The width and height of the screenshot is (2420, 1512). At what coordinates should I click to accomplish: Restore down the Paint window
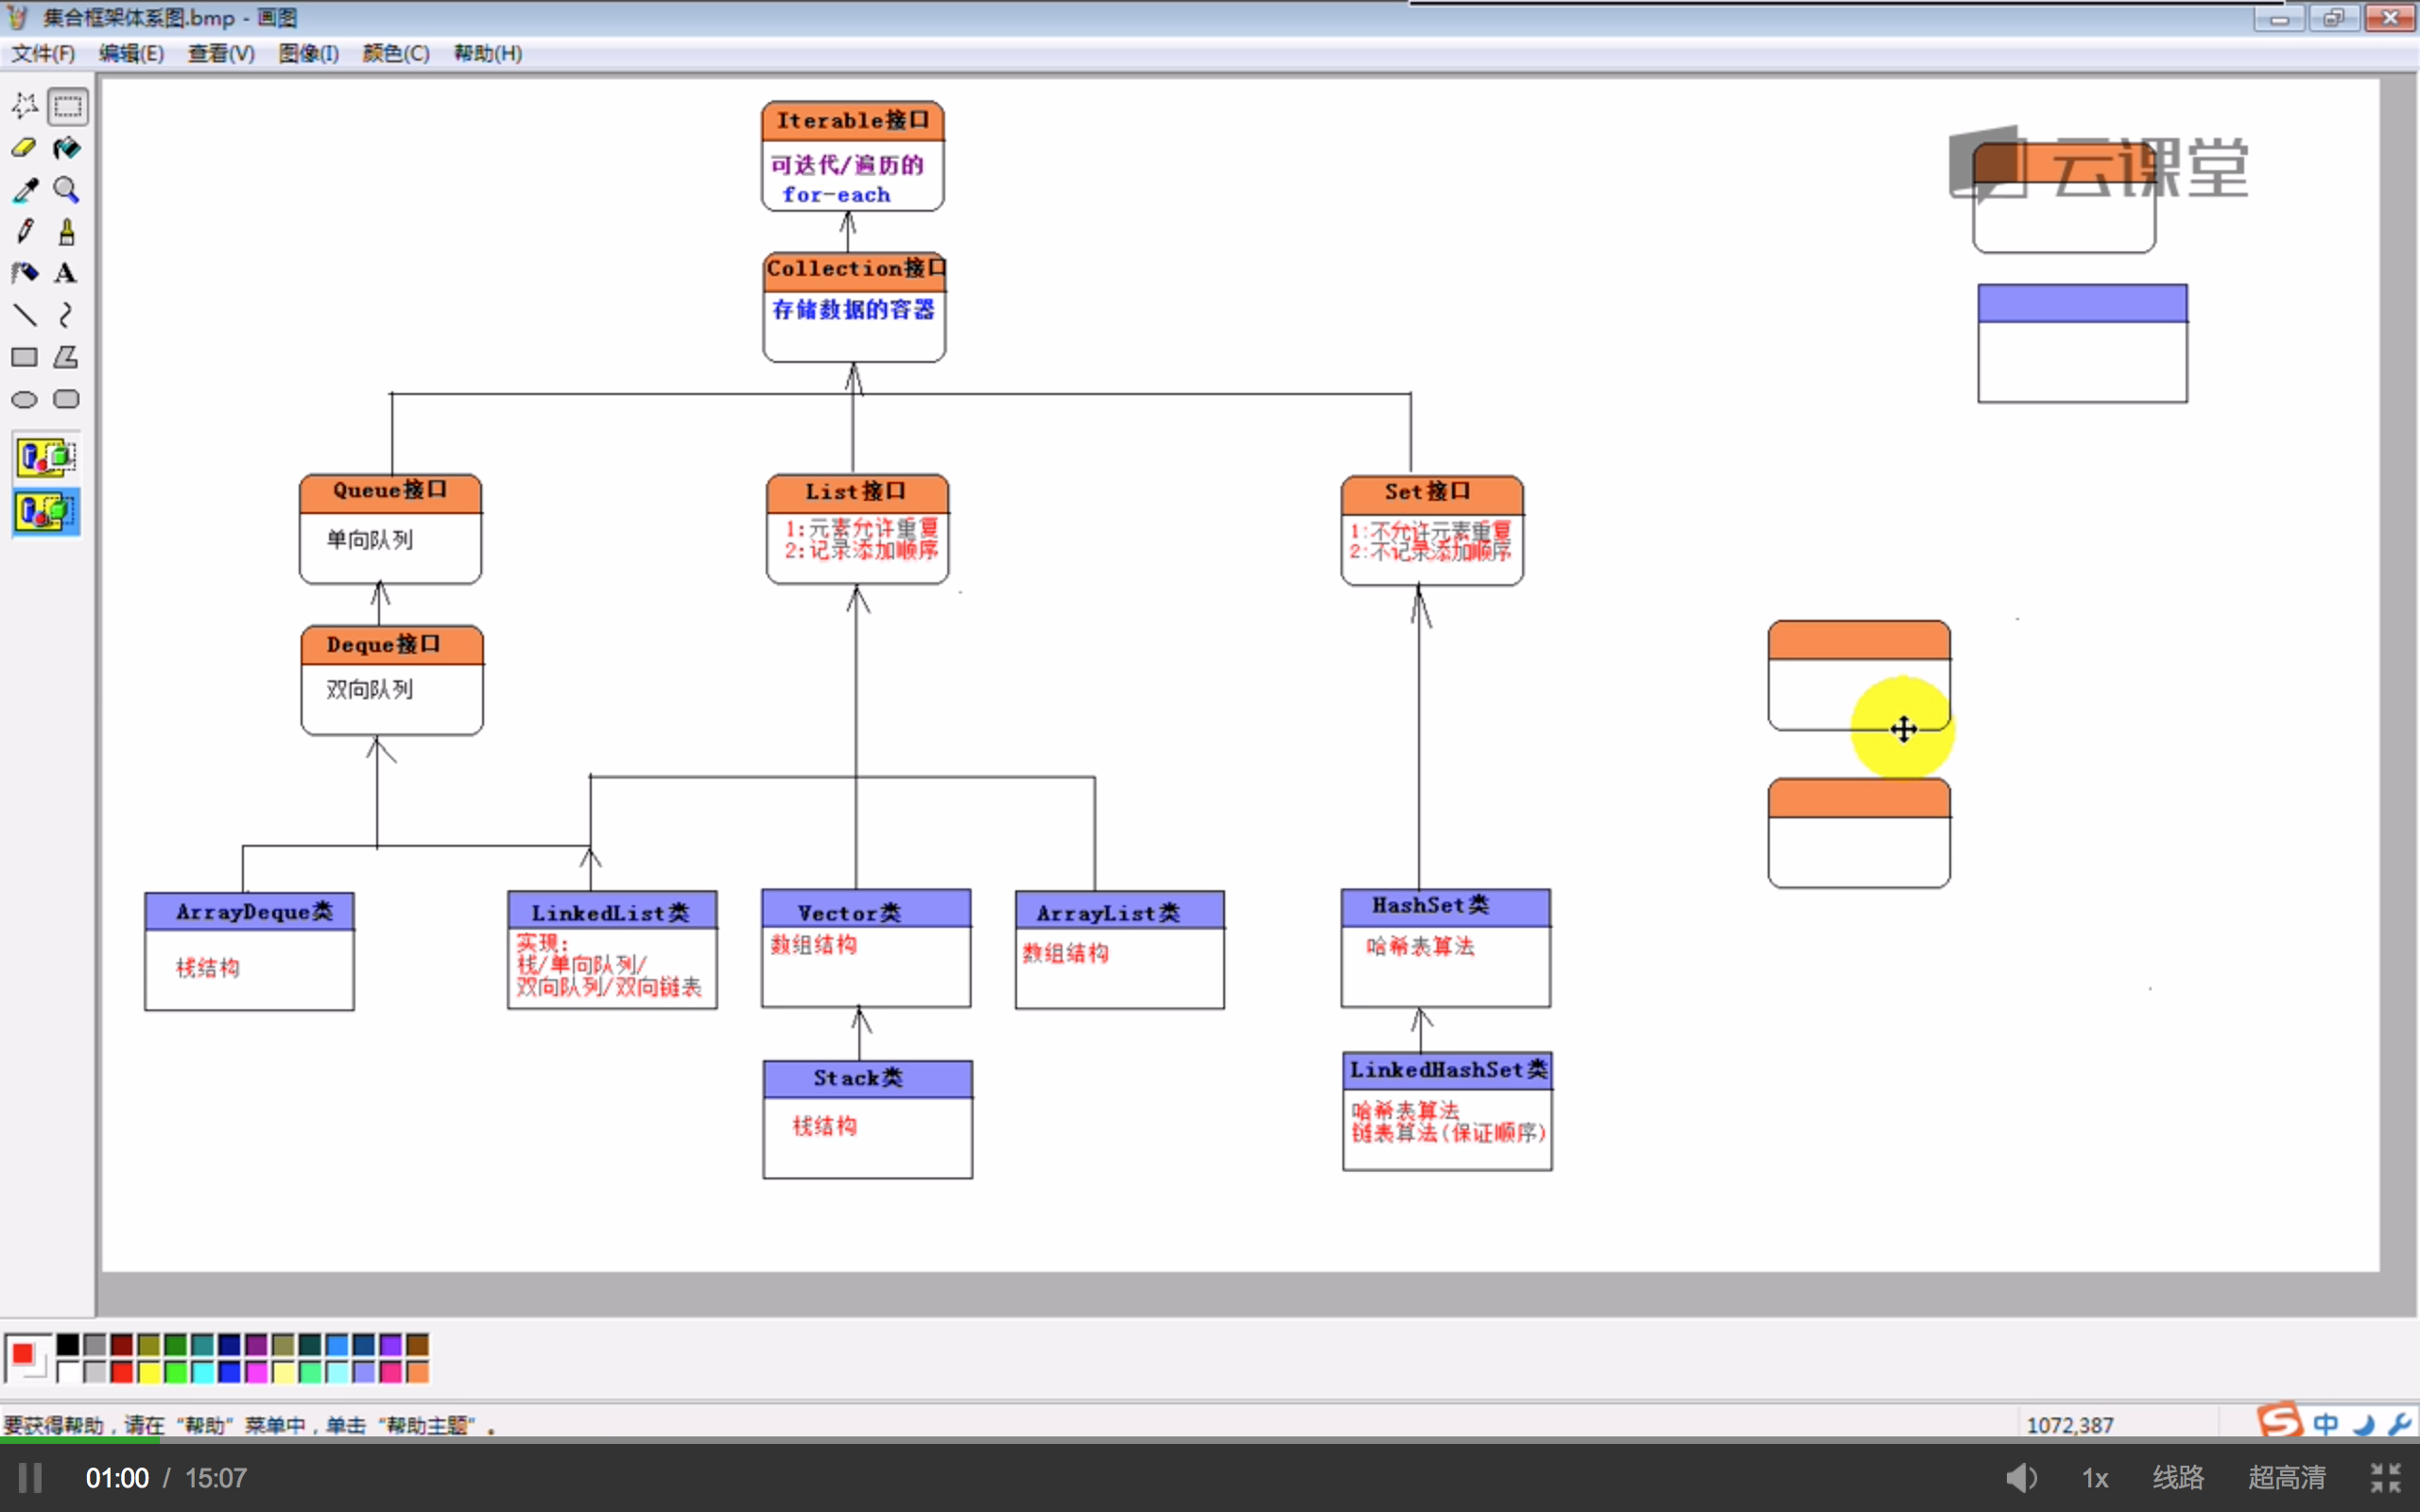[x=2334, y=17]
